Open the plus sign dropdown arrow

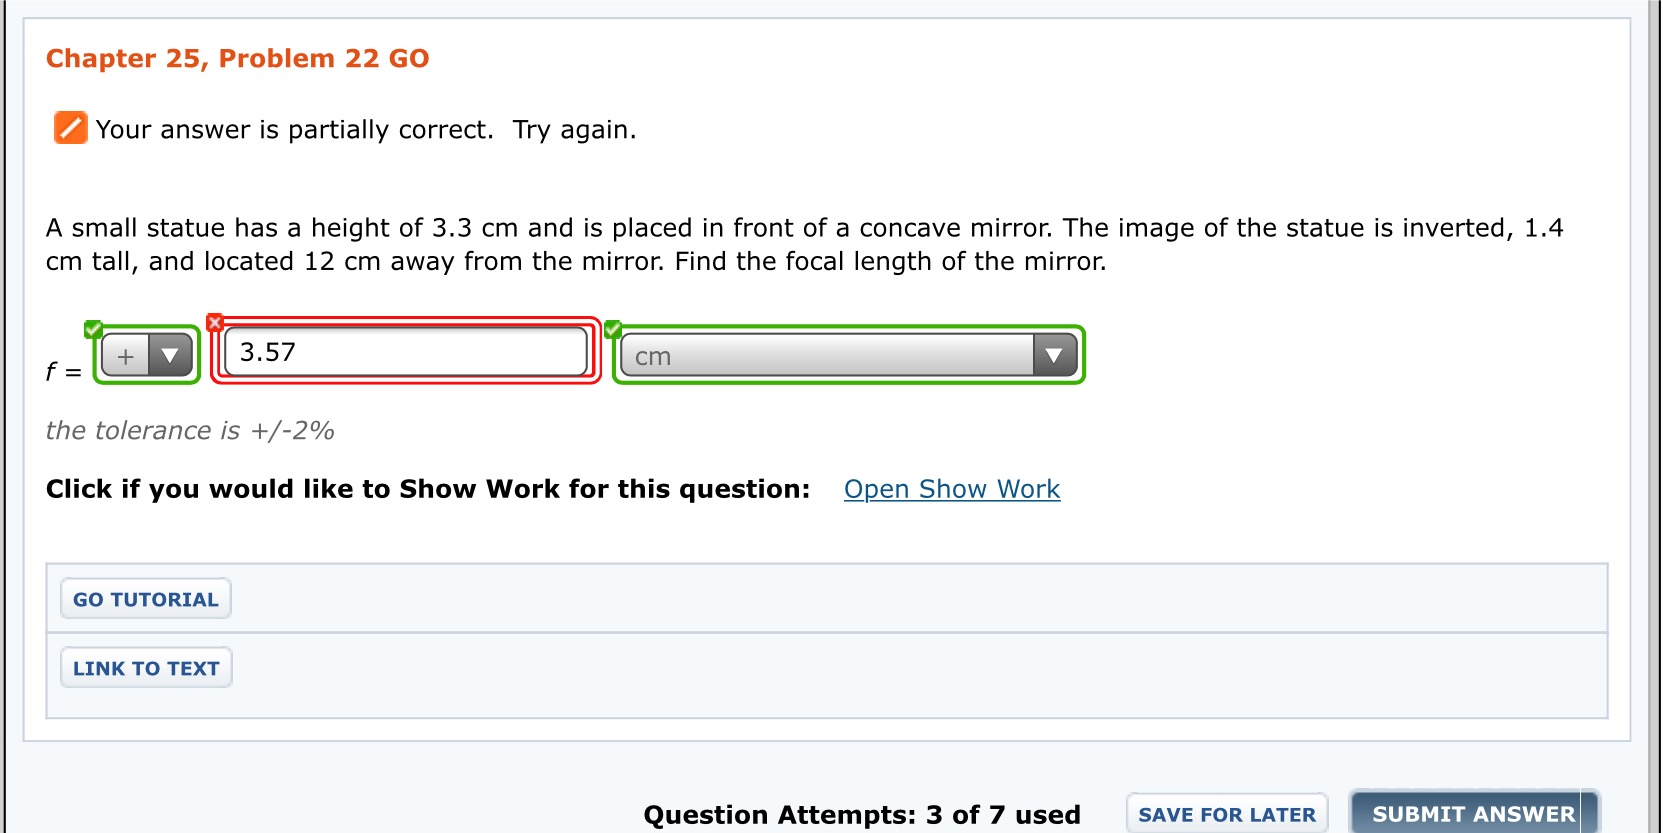170,355
